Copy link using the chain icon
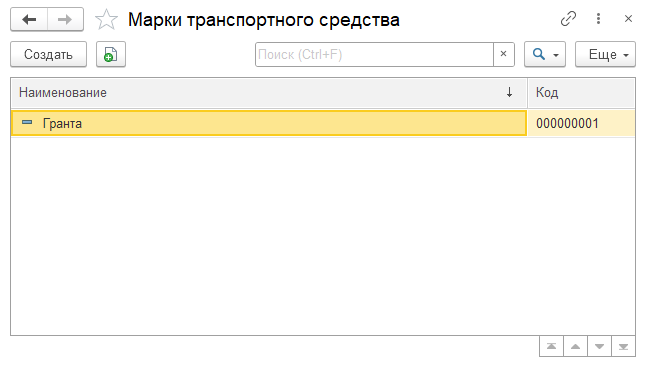The image size is (655, 366). [x=568, y=19]
